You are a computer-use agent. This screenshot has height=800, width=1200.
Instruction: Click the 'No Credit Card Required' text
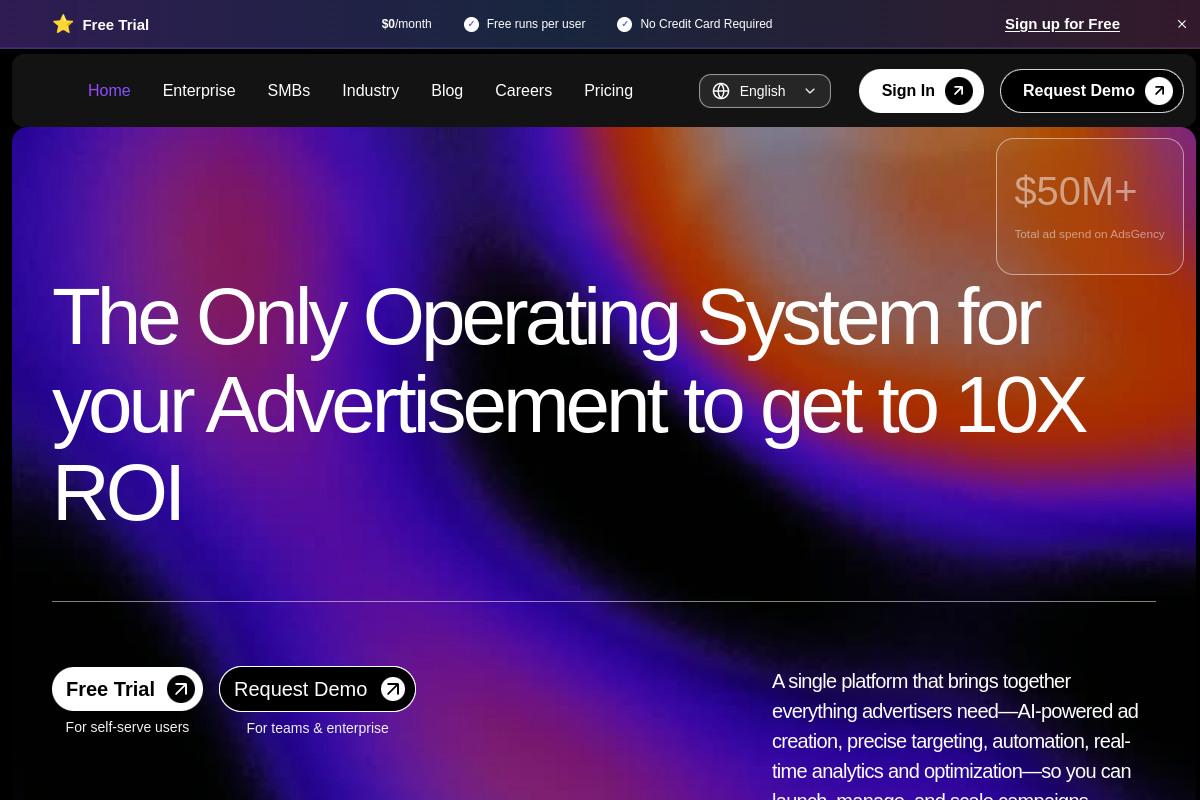706,24
